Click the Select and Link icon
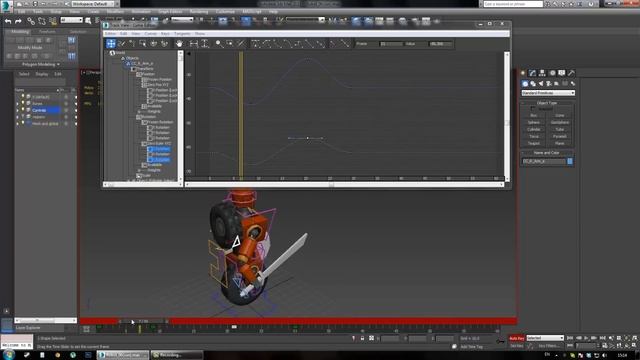This screenshot has width=640, height=360. point(31,21)
